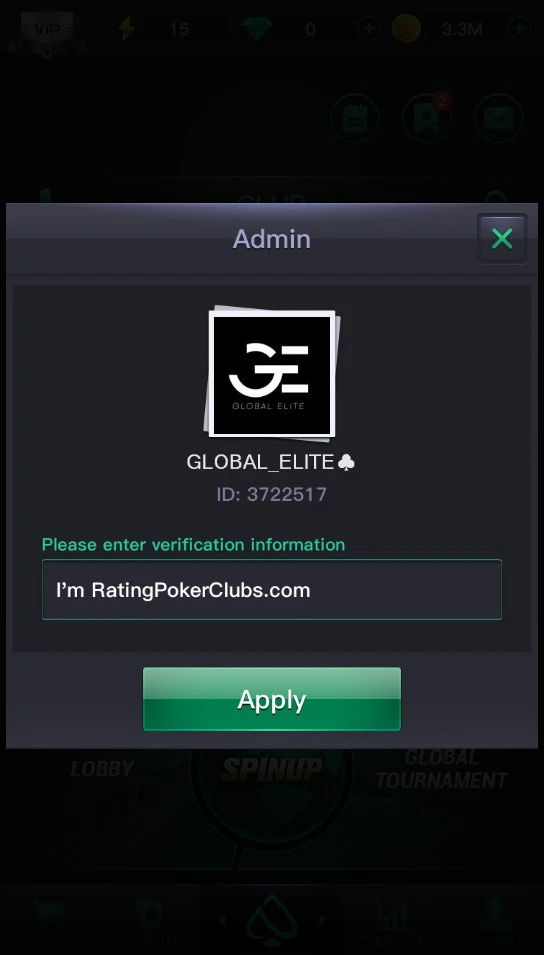Tap the yellow lightning energy icon

coord(127,29)
